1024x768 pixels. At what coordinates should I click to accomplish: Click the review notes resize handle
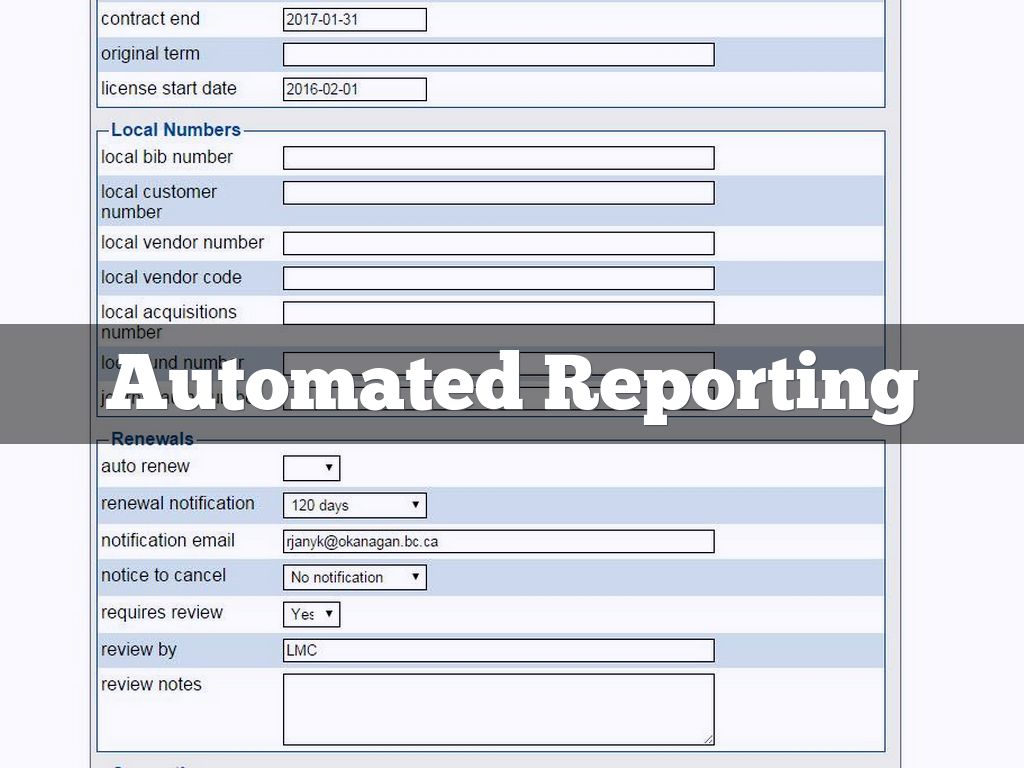click(x=709, y=739)
